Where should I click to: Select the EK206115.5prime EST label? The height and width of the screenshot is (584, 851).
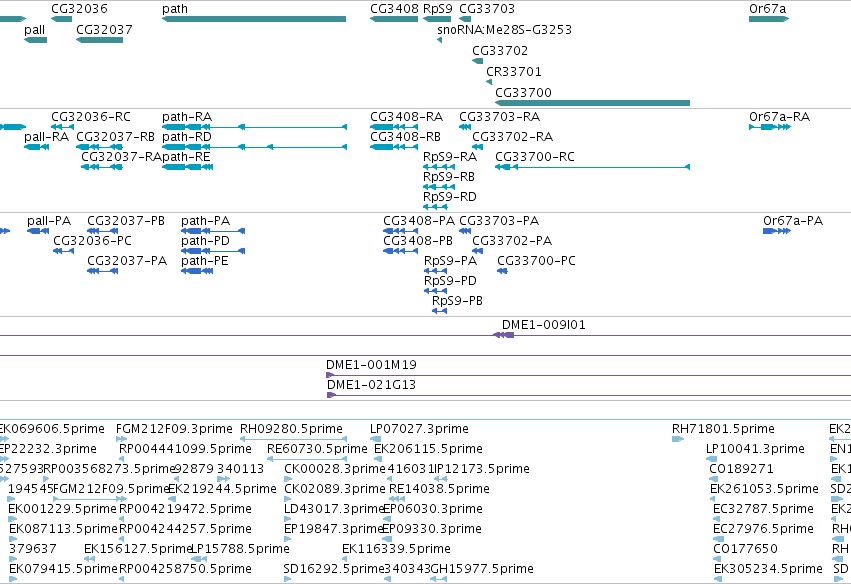(x=428, y=449)
